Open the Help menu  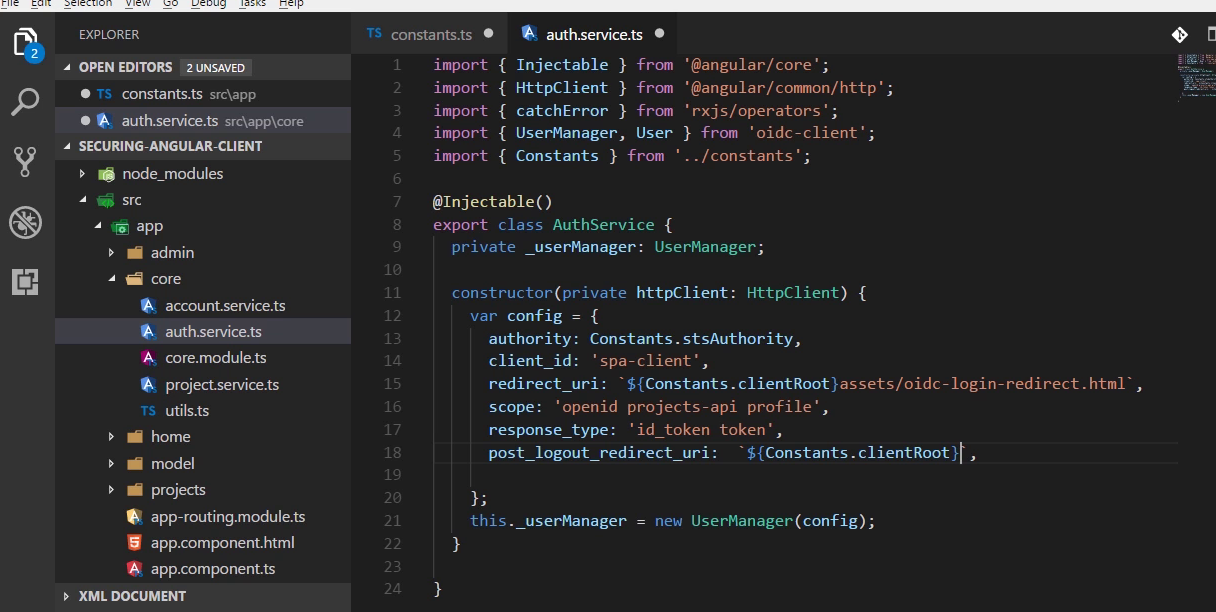(291, 3)
